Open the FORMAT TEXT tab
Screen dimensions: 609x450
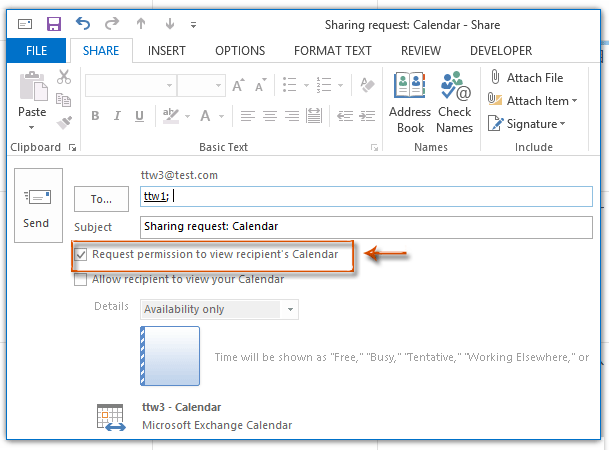click(333, 51)
